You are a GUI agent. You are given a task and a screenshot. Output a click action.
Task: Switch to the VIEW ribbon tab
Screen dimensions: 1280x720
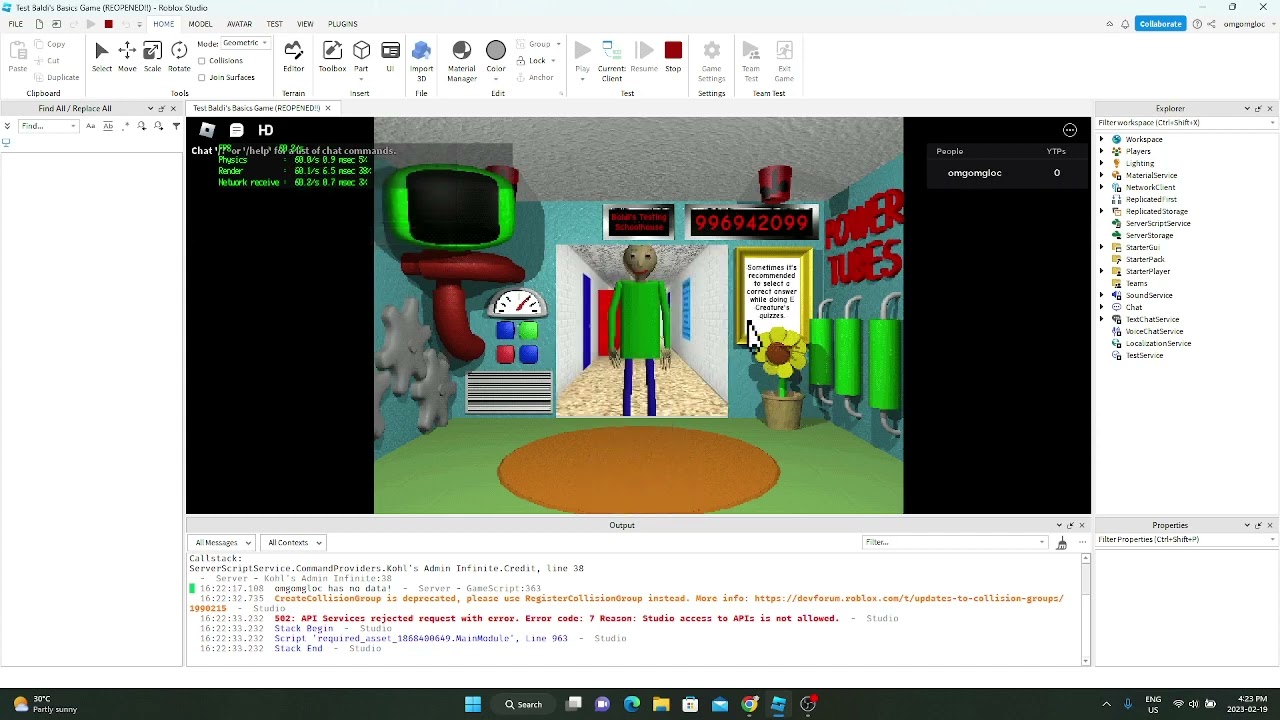click(x=305, y=24)
